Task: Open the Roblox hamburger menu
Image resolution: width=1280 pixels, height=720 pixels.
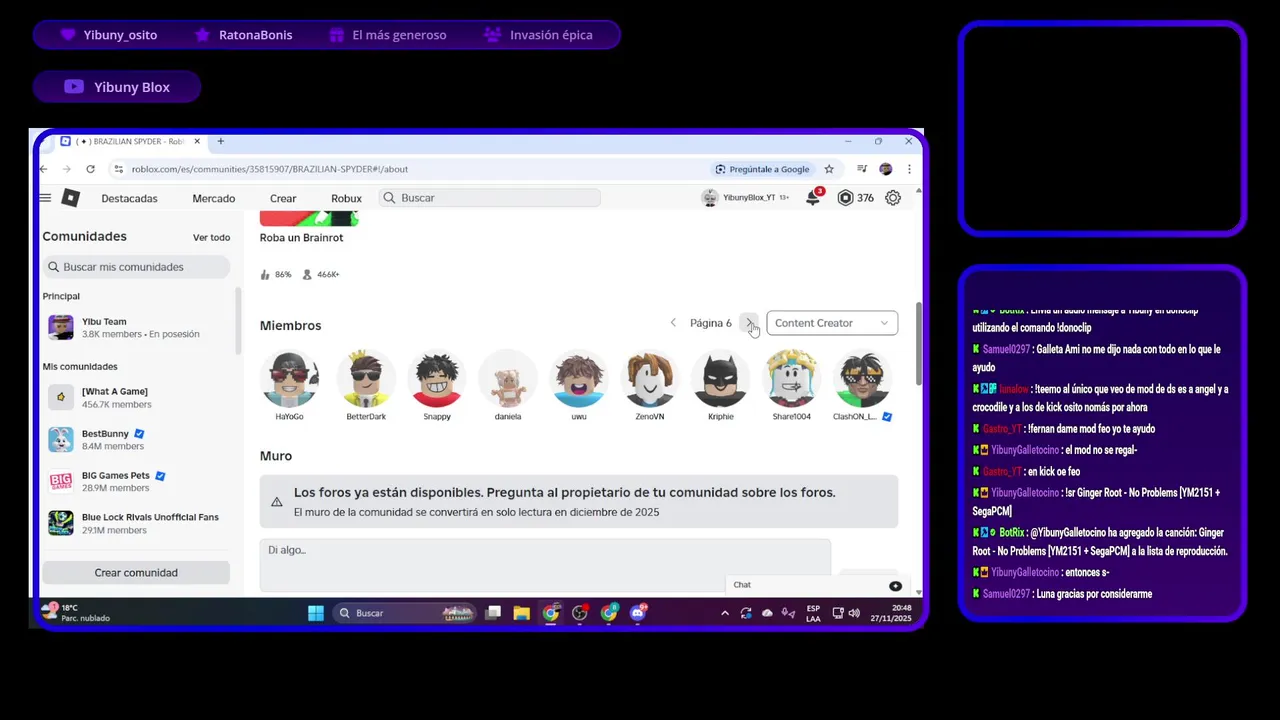Action: tap(45, 198)
